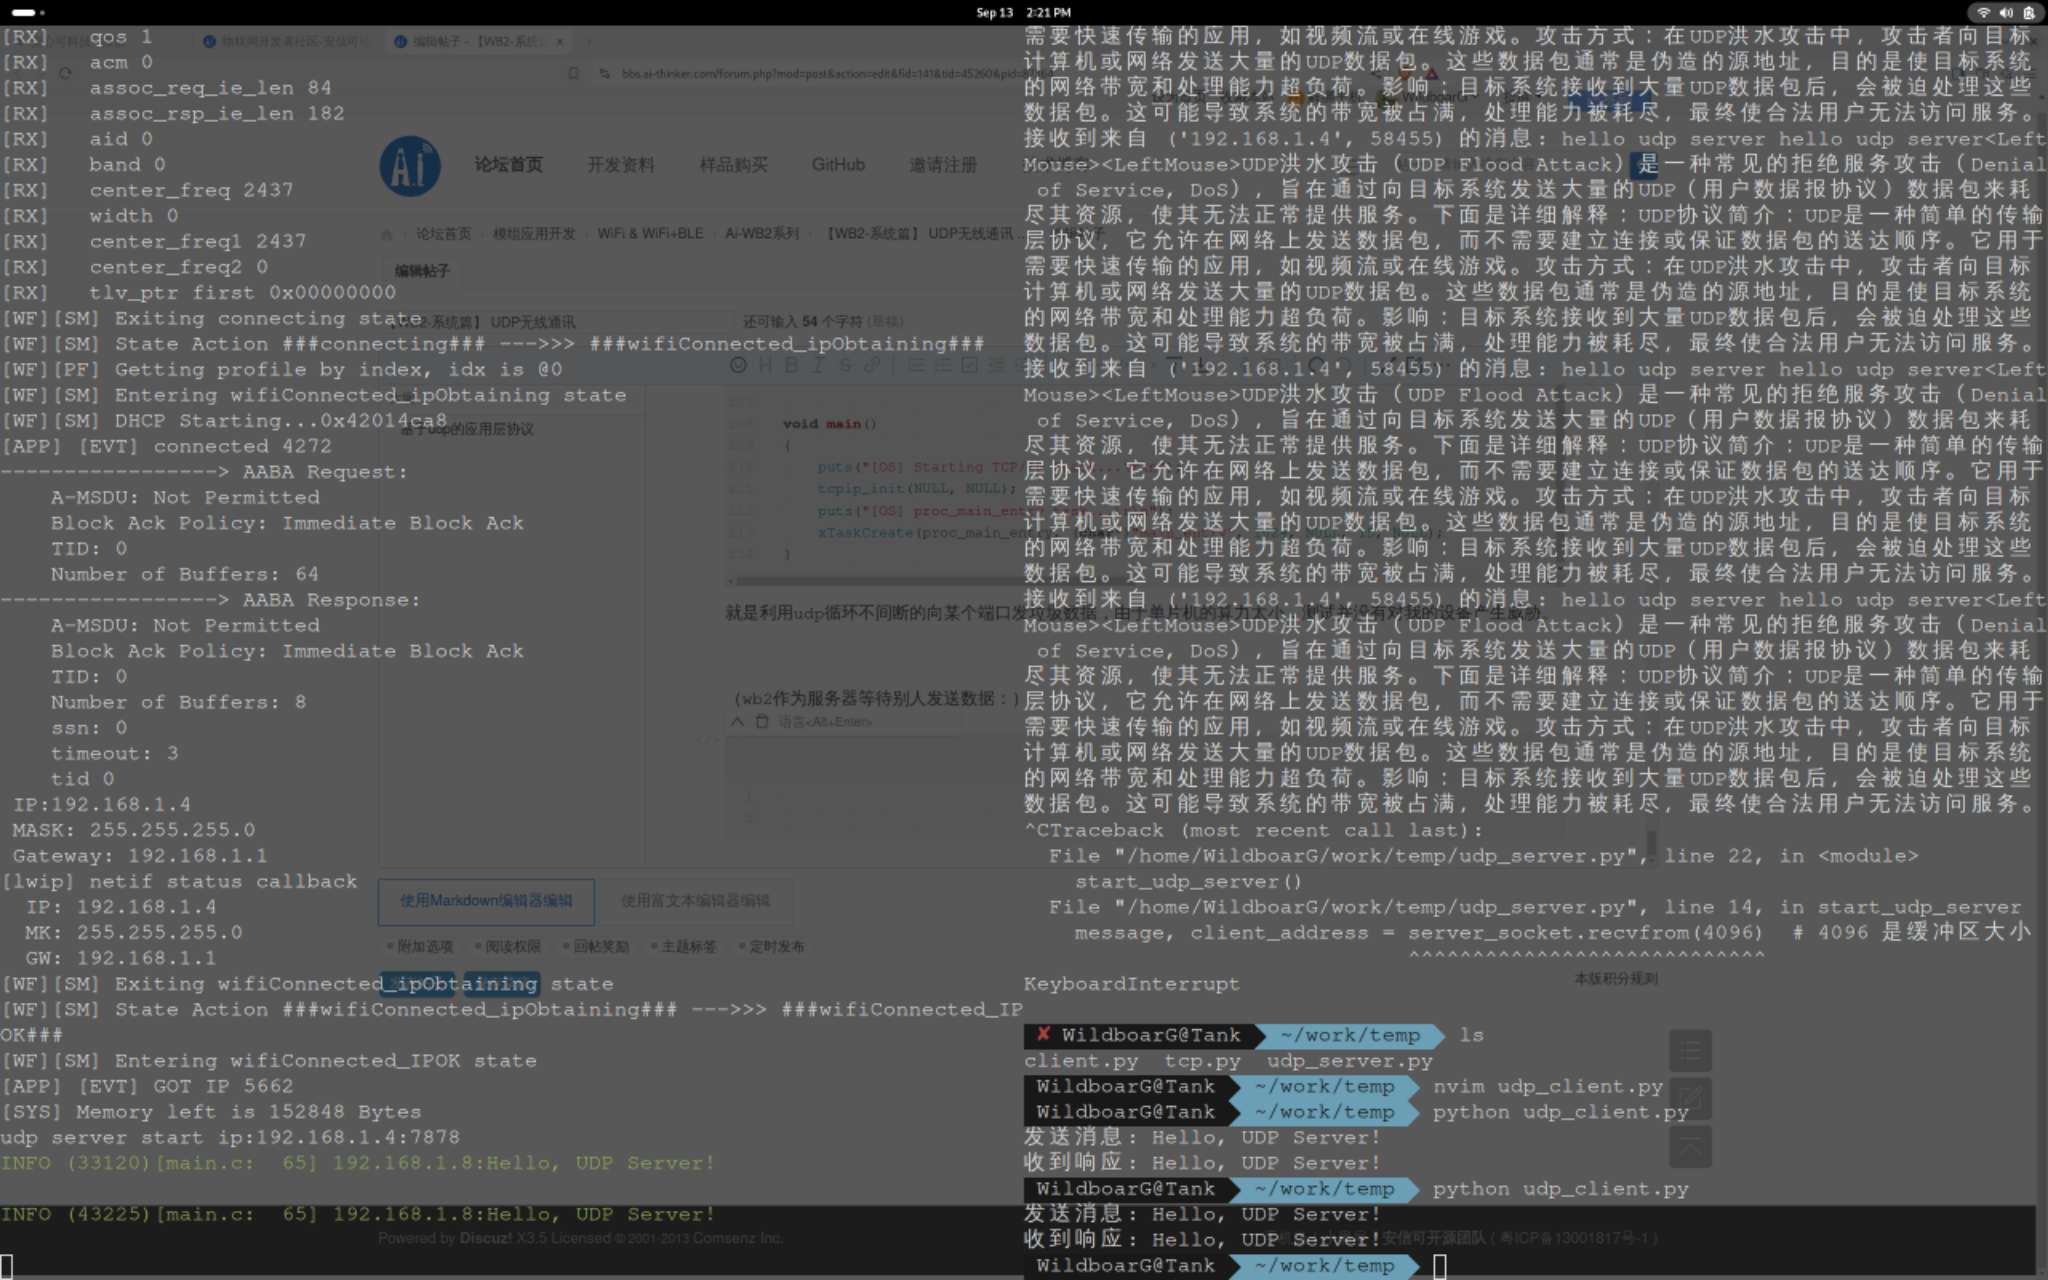Expand the 主题标签 section
The image size is (2048, 1280).
tap(684, 946)
